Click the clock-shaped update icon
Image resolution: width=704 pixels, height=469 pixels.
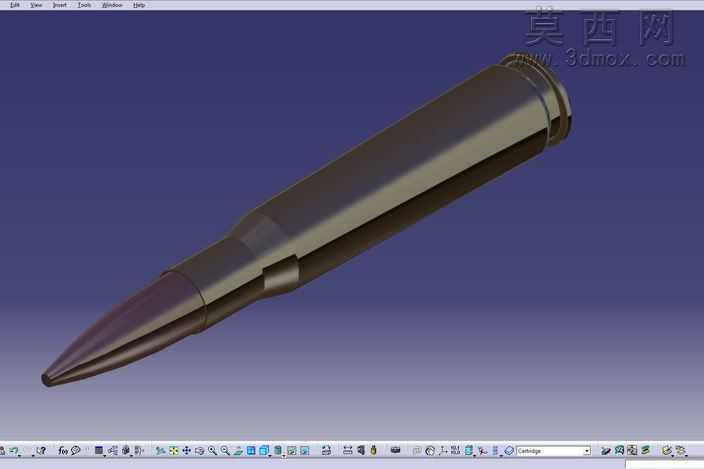[x=430, y=451]
